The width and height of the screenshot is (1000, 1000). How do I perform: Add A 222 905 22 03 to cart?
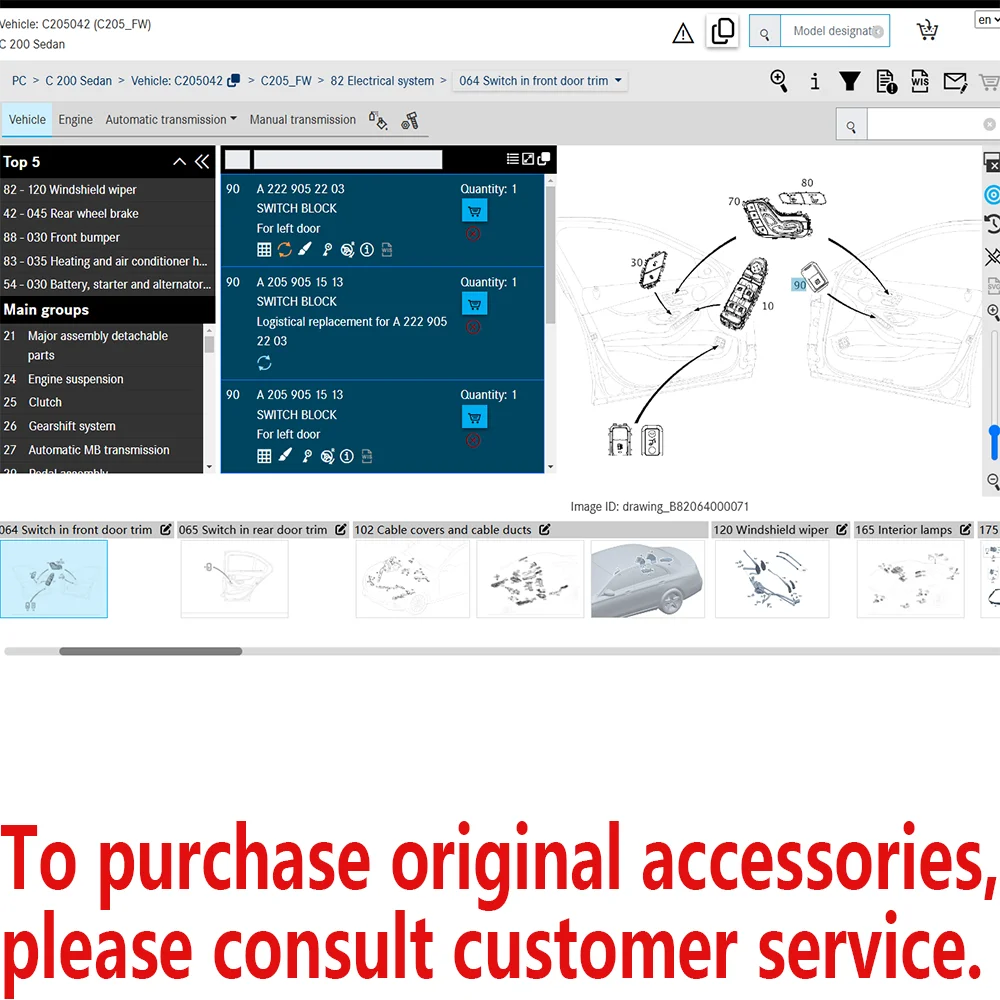point(474,210)
